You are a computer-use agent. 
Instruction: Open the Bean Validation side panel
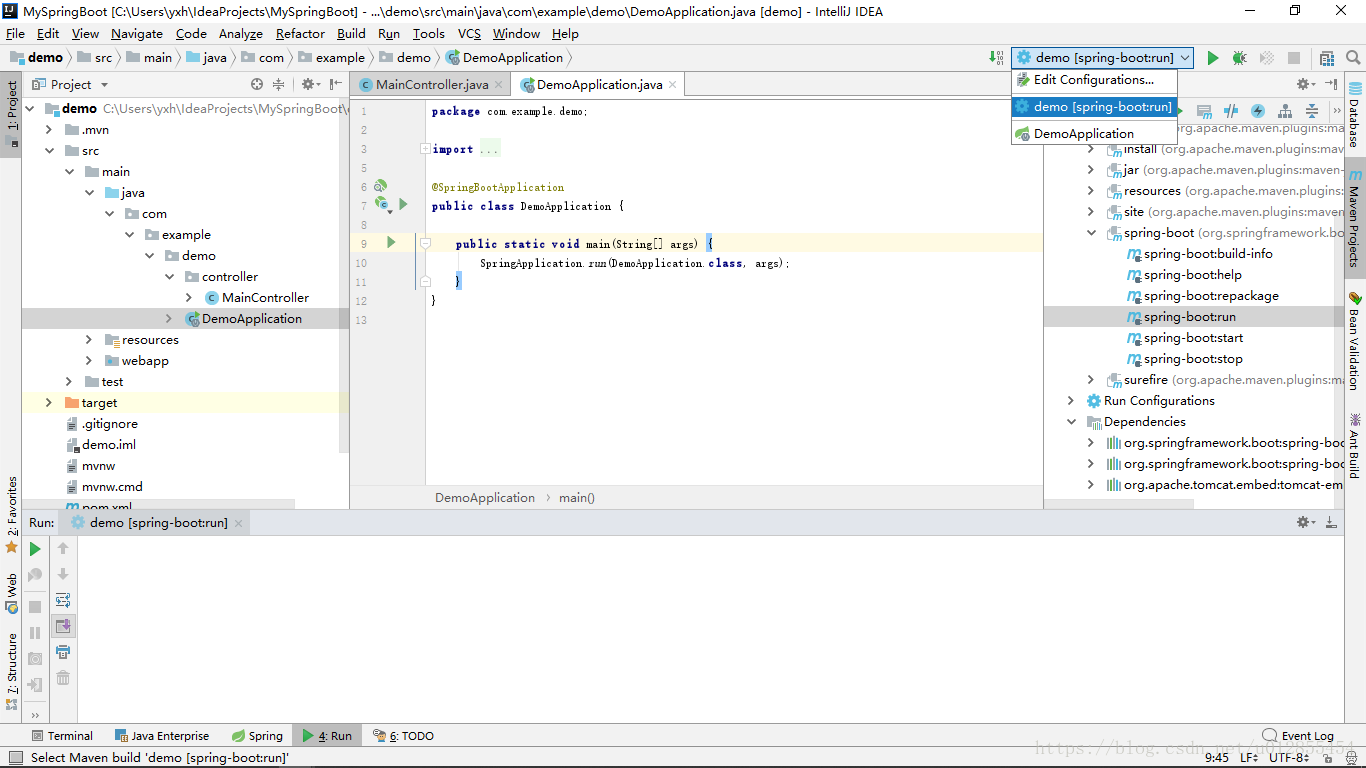coord(1354,340)
